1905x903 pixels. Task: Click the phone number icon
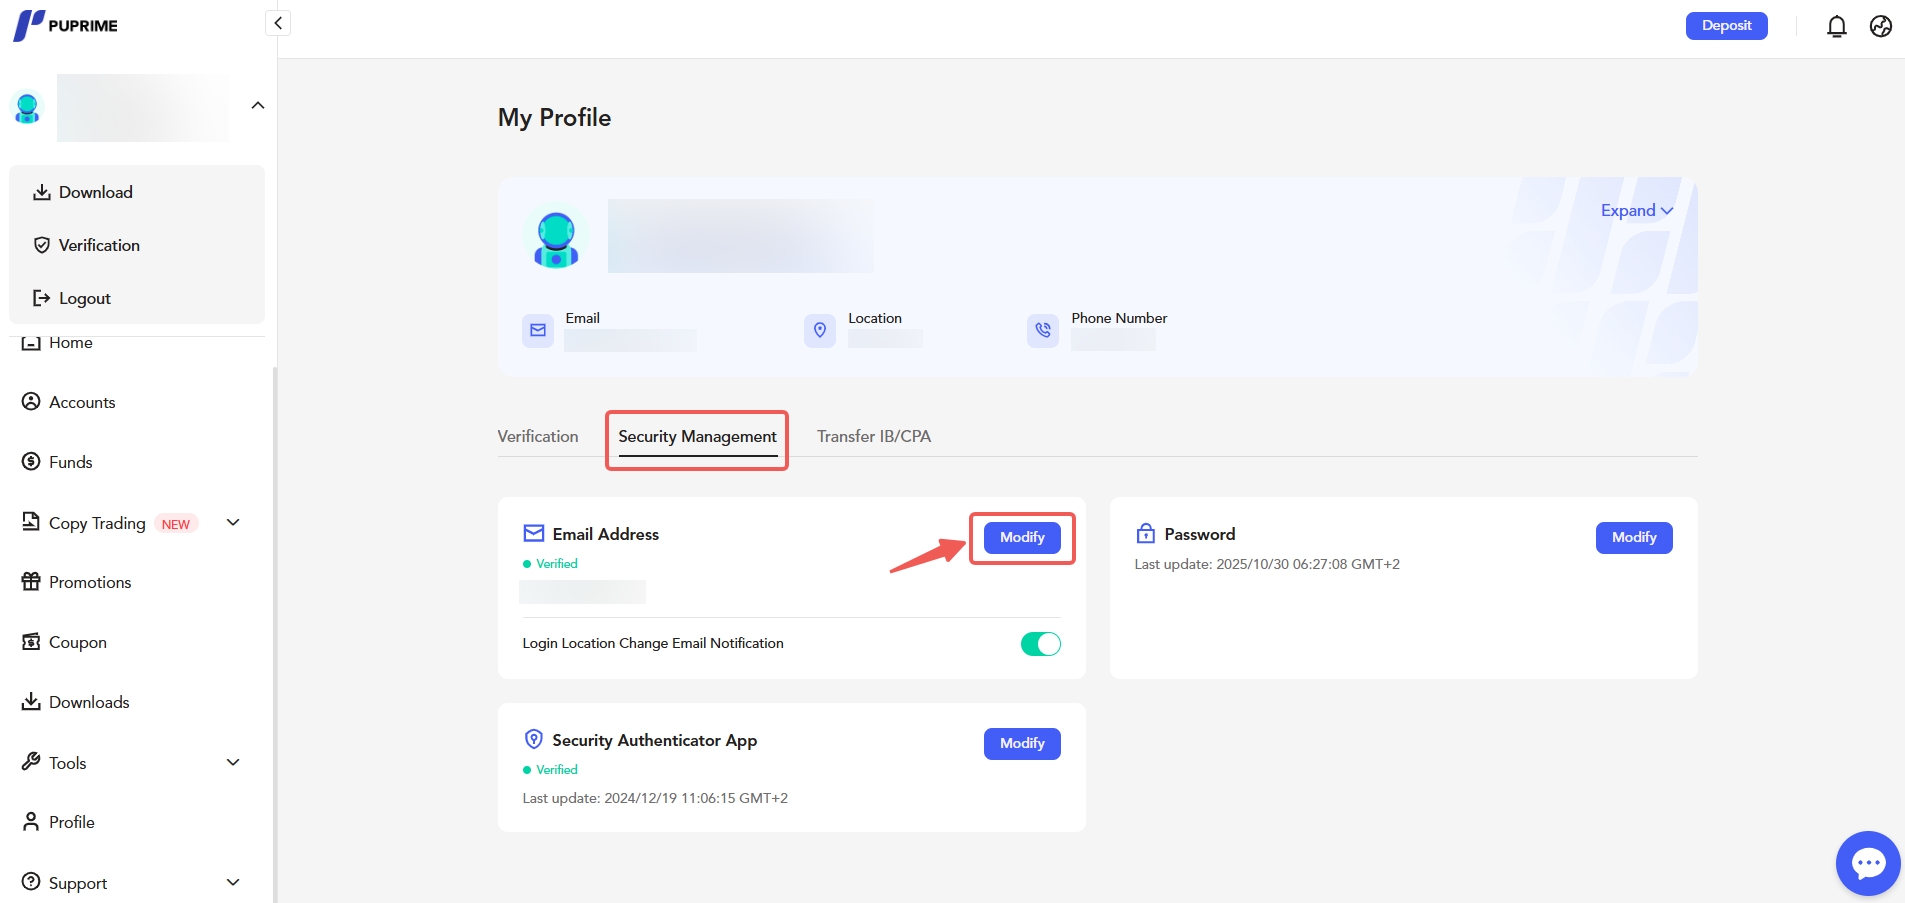click(x=1042, y=330)
